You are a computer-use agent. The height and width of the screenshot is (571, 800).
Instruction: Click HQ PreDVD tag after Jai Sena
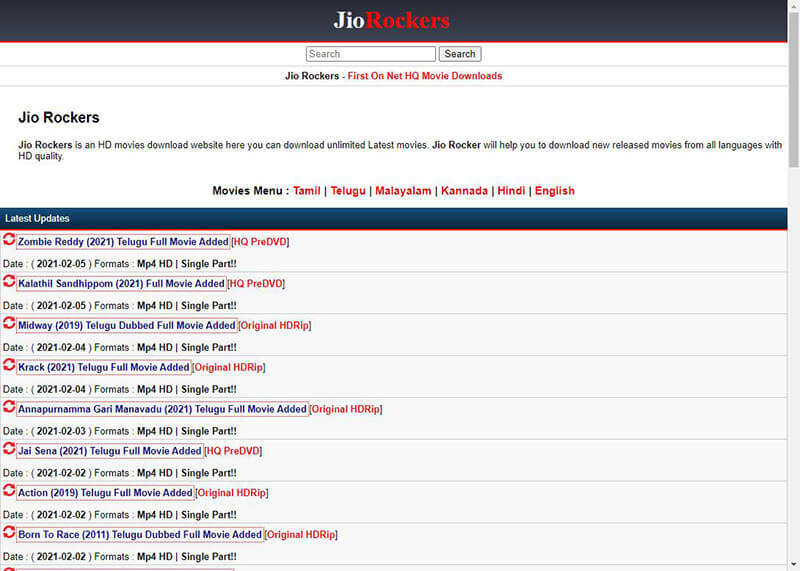[x=233, y=451]
